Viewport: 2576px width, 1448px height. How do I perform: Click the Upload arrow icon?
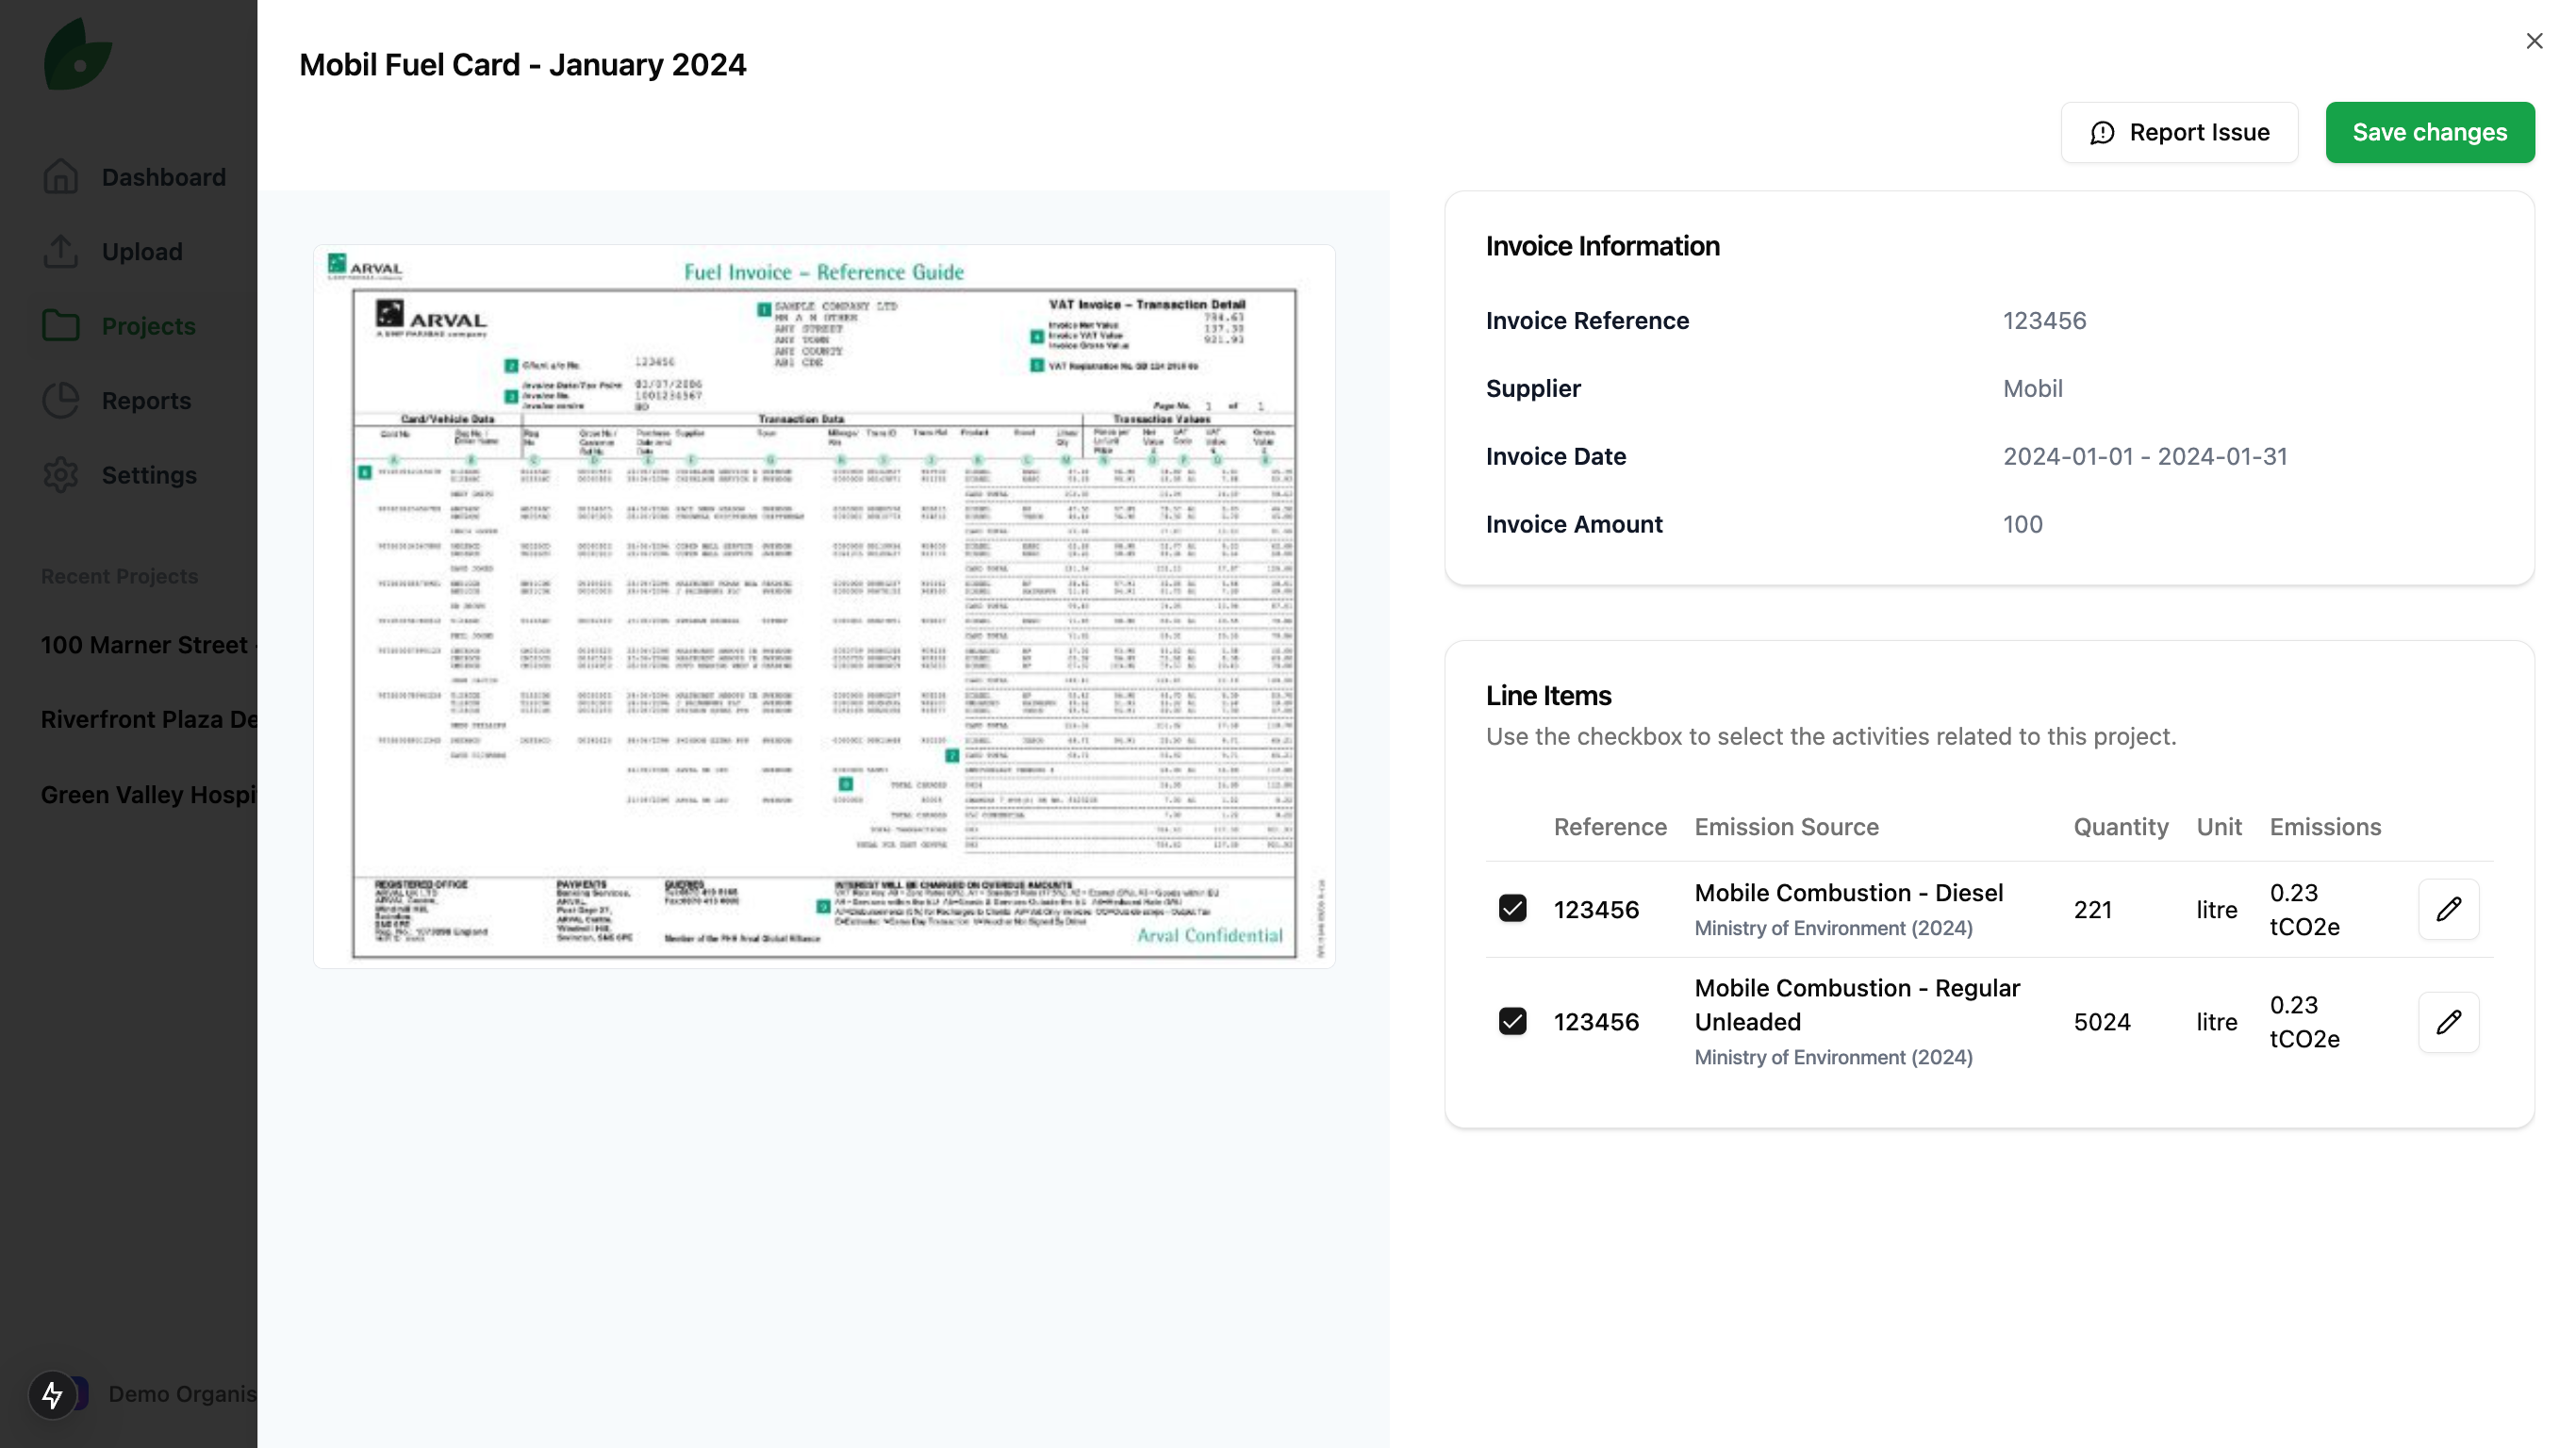61,252
